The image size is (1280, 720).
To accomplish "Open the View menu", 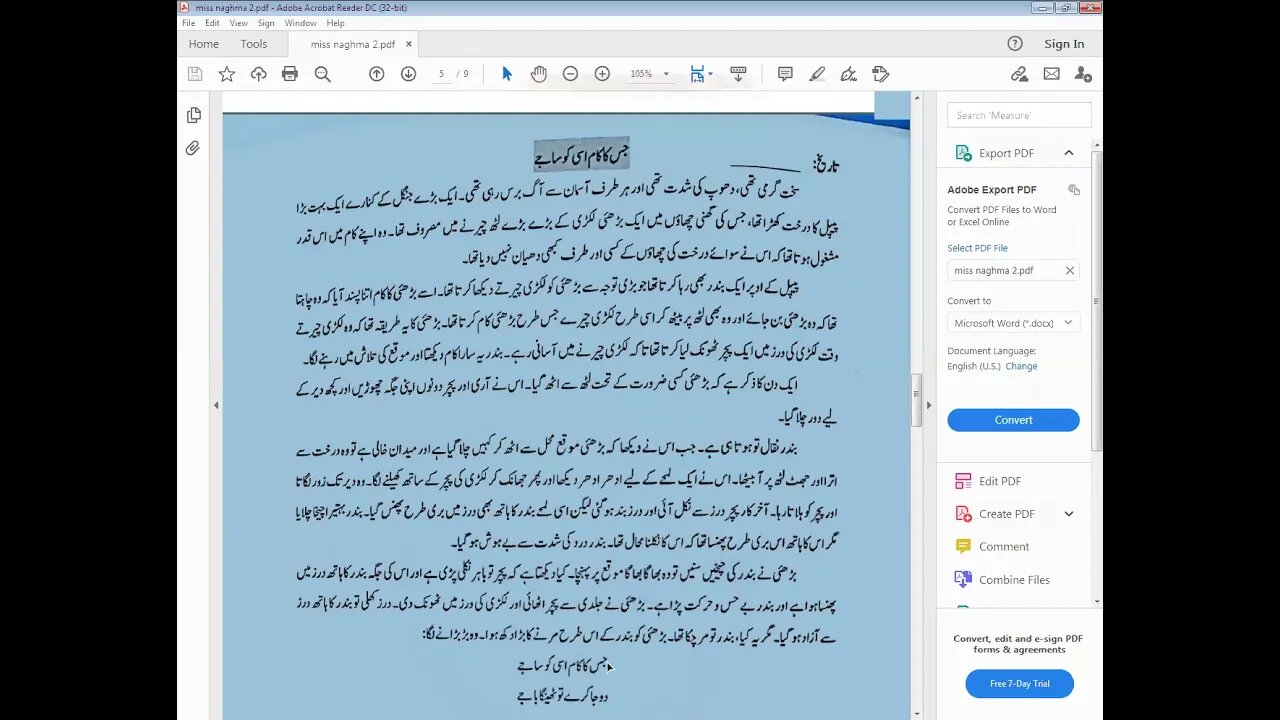I will pyautogui.click(x=239, y=23).
